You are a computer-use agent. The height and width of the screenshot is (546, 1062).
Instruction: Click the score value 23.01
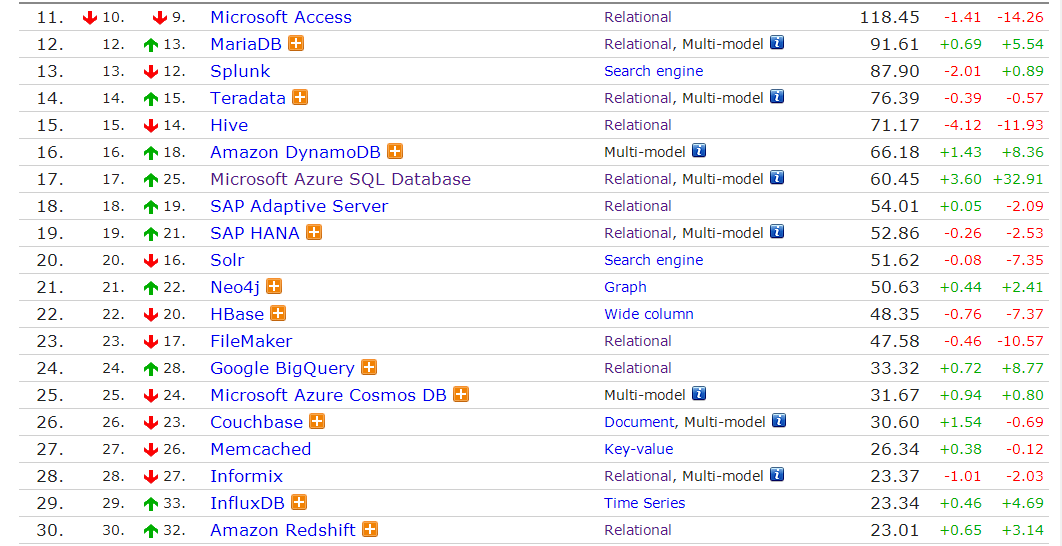pyautogui.click(x=895, y=530)
